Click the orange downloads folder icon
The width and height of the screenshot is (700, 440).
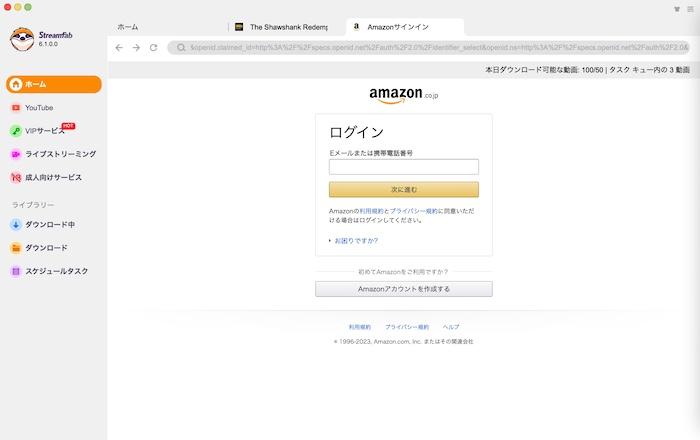pos(16,248)
